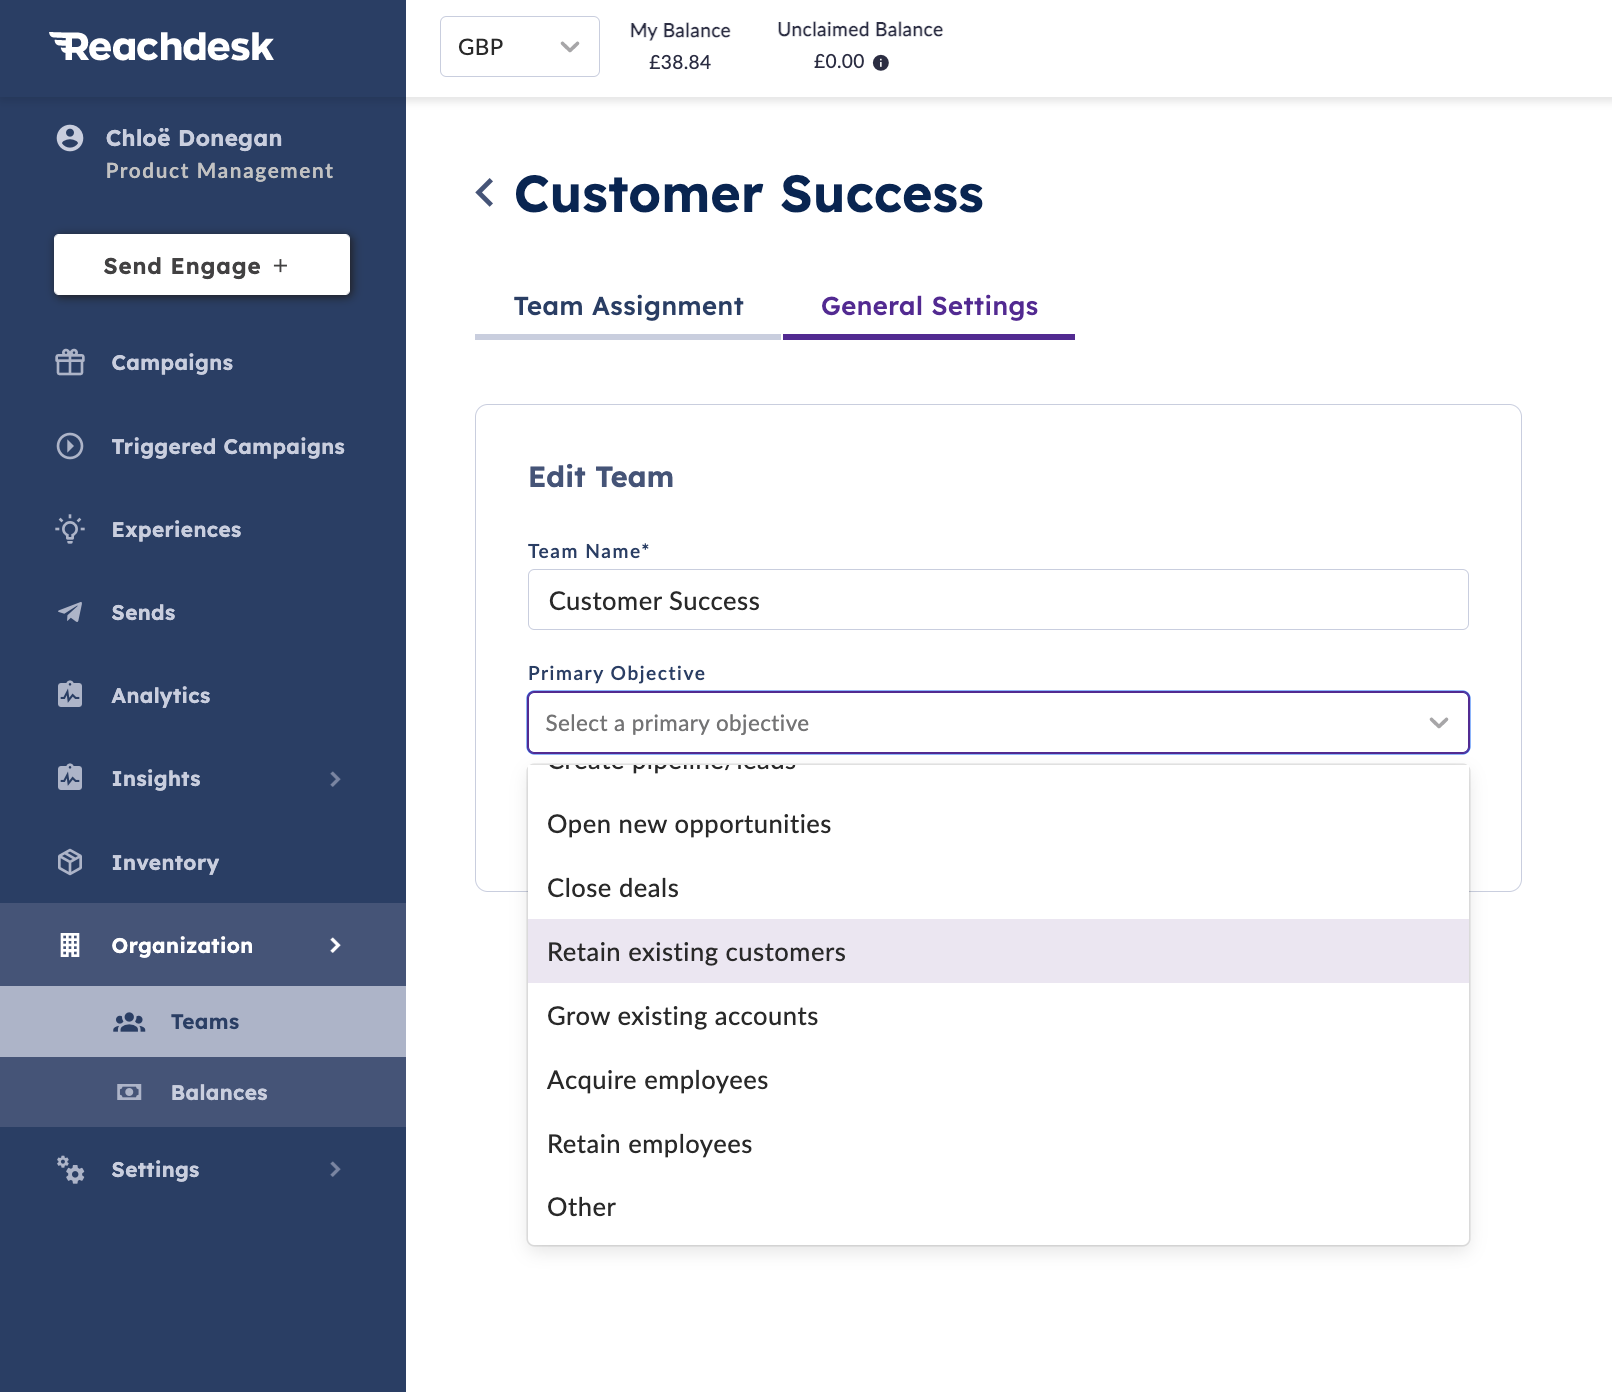Click the Unclaimed Balance info icon
Screen dimensions: 1612x1392
pyautogui.click(x=881, y=62)
